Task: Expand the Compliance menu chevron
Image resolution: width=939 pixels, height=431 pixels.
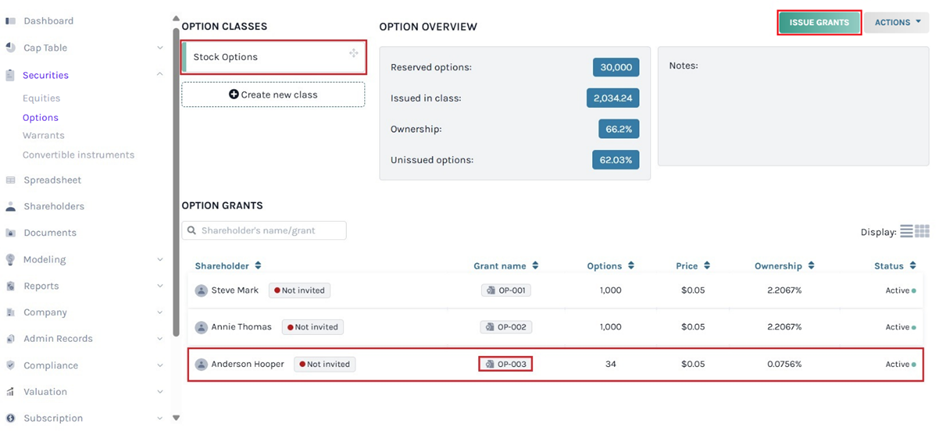Action: pos(160,365)
